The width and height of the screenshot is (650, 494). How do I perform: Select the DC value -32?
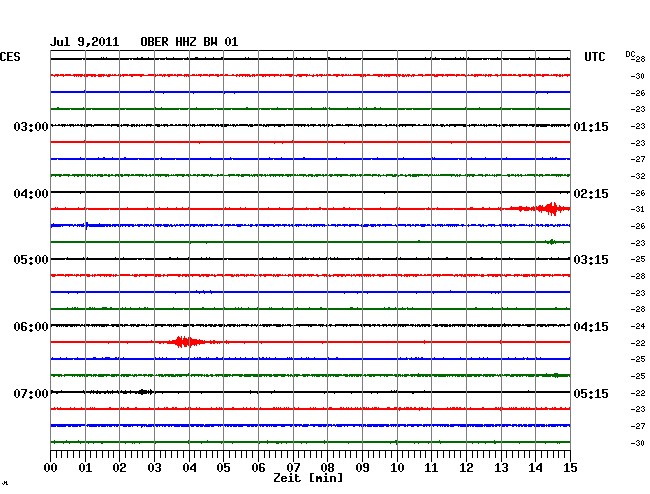pyautogui.click(x=638, y=176)
